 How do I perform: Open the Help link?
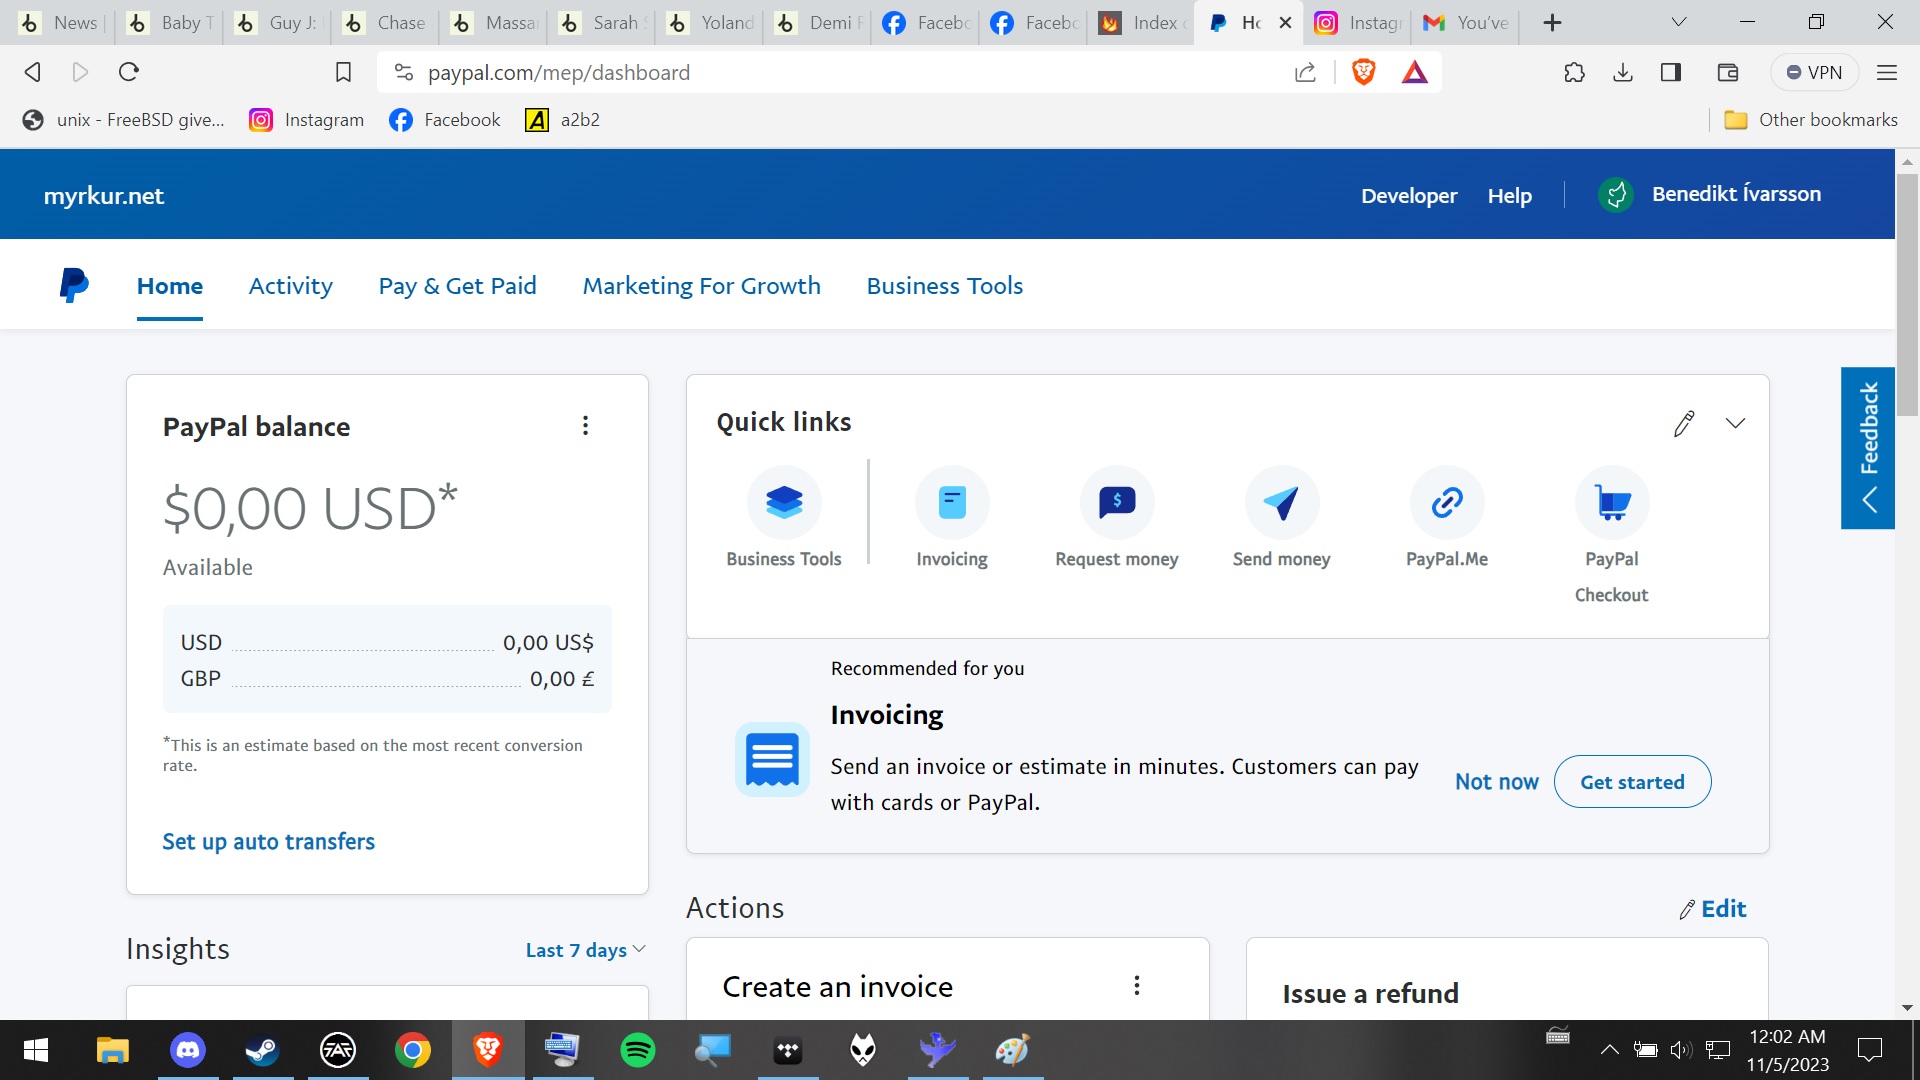click(1510, 196)
